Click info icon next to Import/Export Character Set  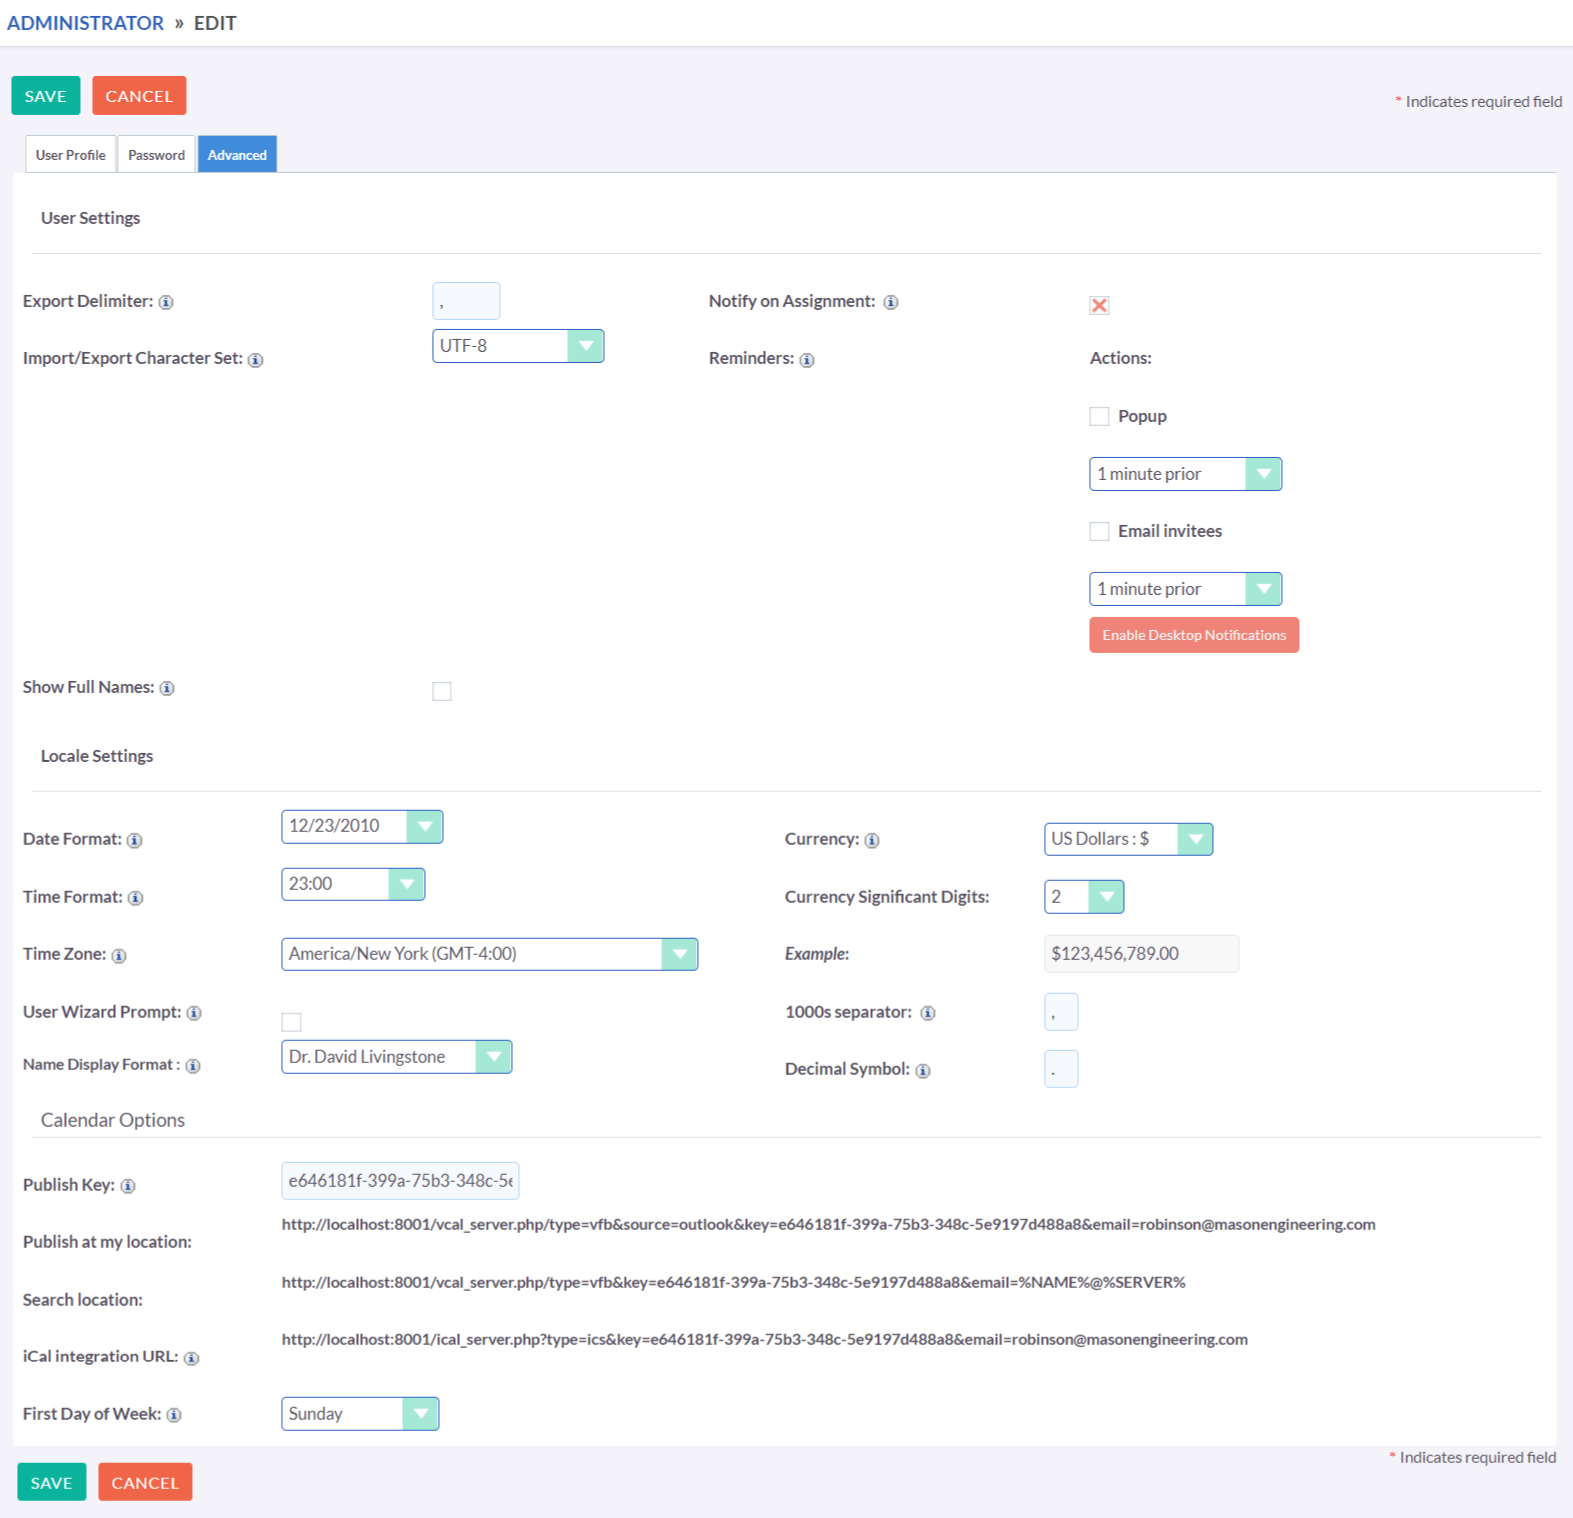256,360
